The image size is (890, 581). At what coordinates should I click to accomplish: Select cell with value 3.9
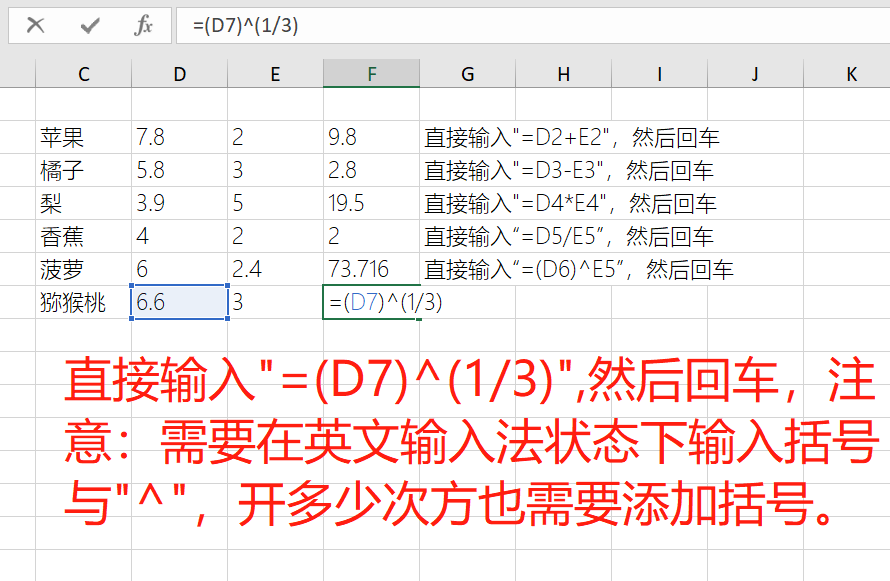click(179, 203)
